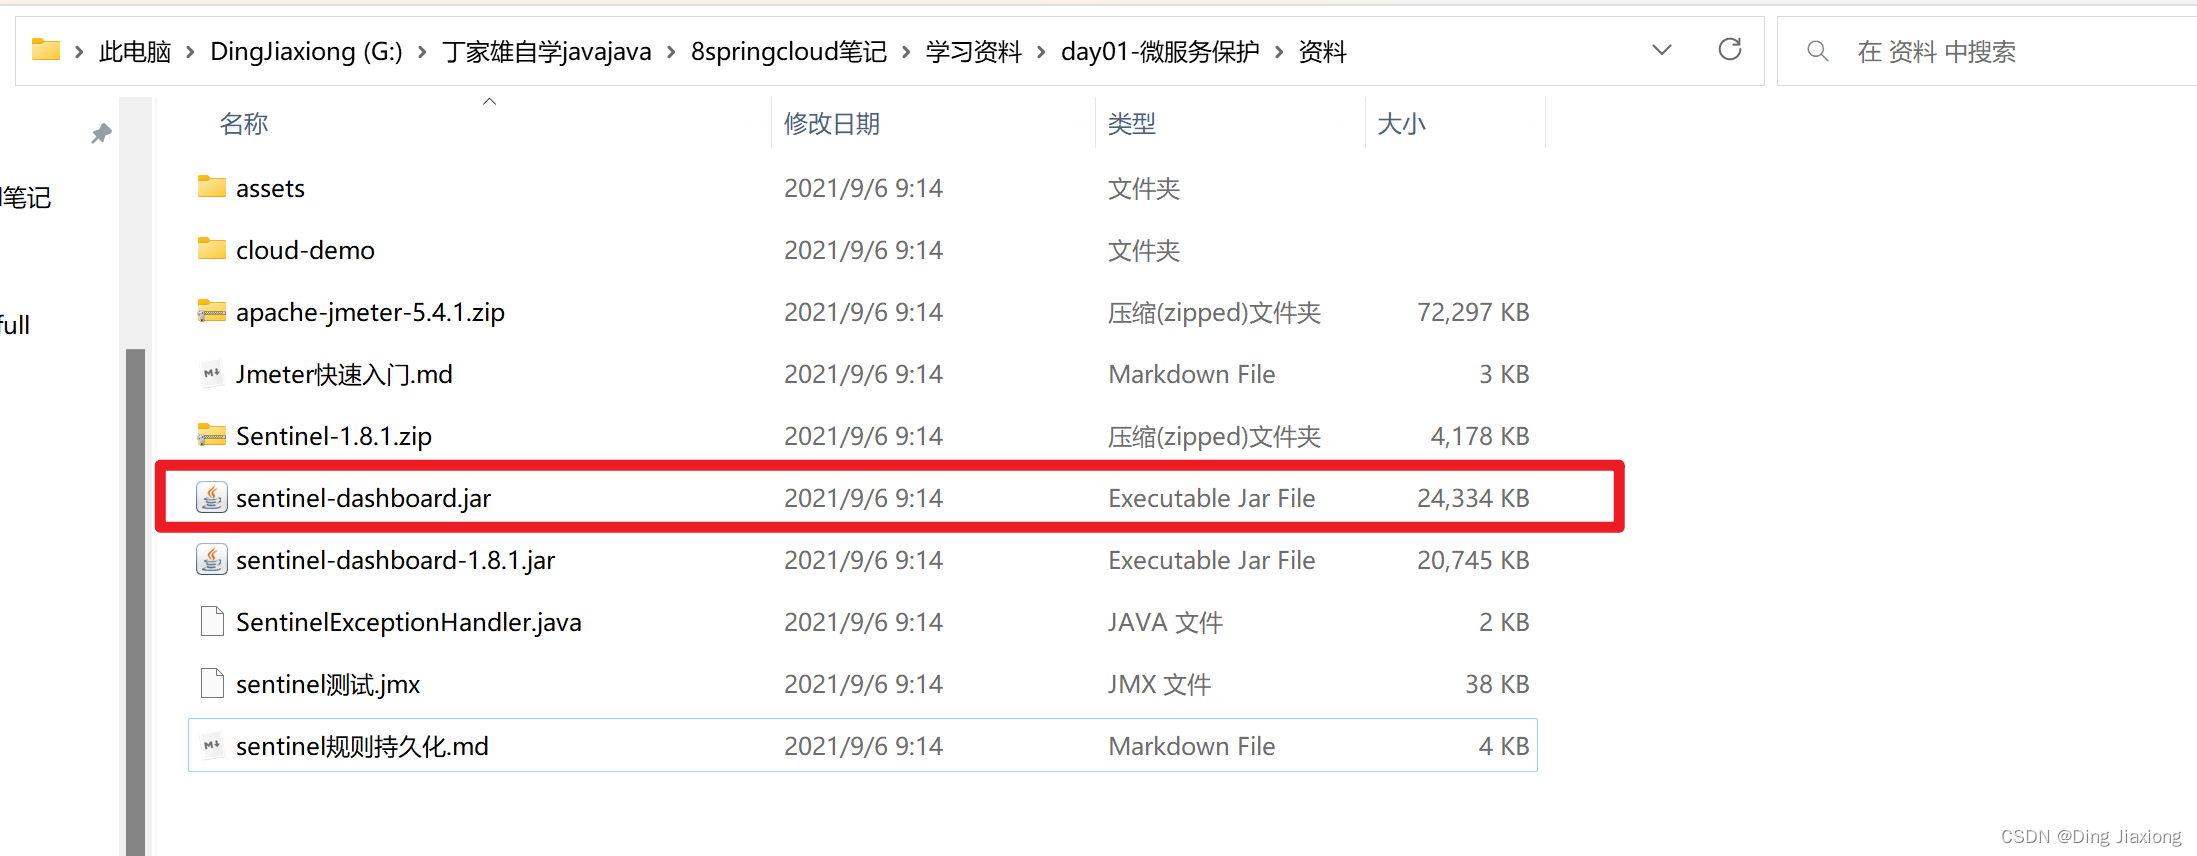Click the 20,745 KB size value
The image size is (2197, 856).
[x=1473, y=560]
